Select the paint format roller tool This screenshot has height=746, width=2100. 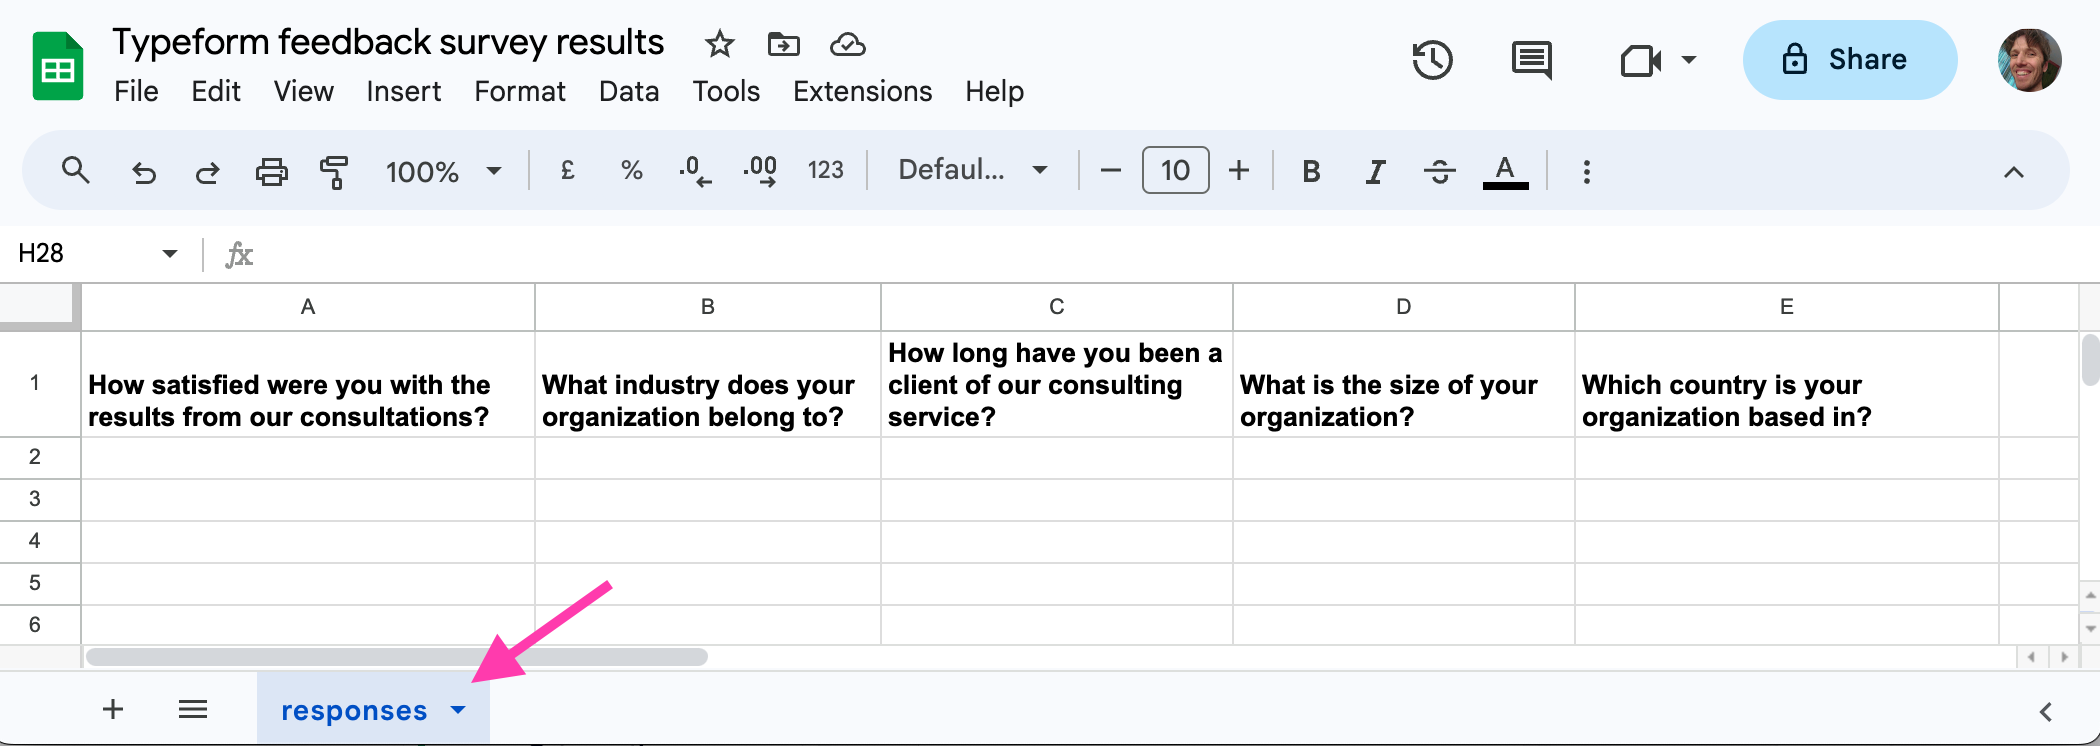(334, 172)
